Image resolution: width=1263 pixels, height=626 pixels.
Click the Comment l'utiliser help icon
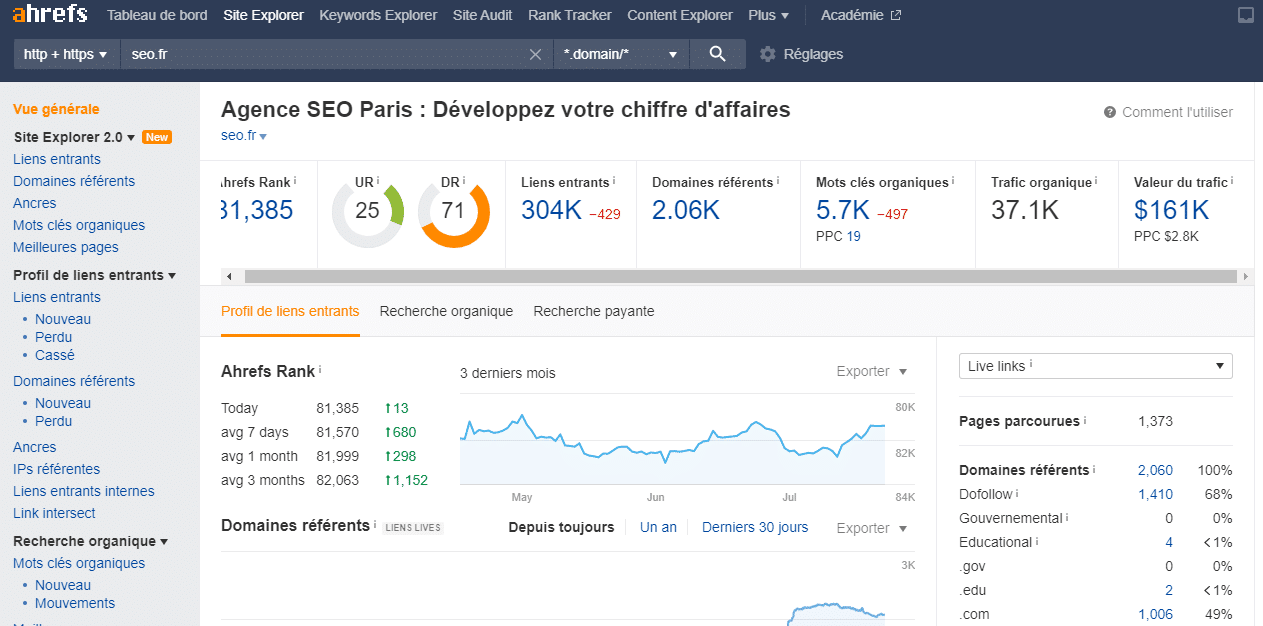1110,112
